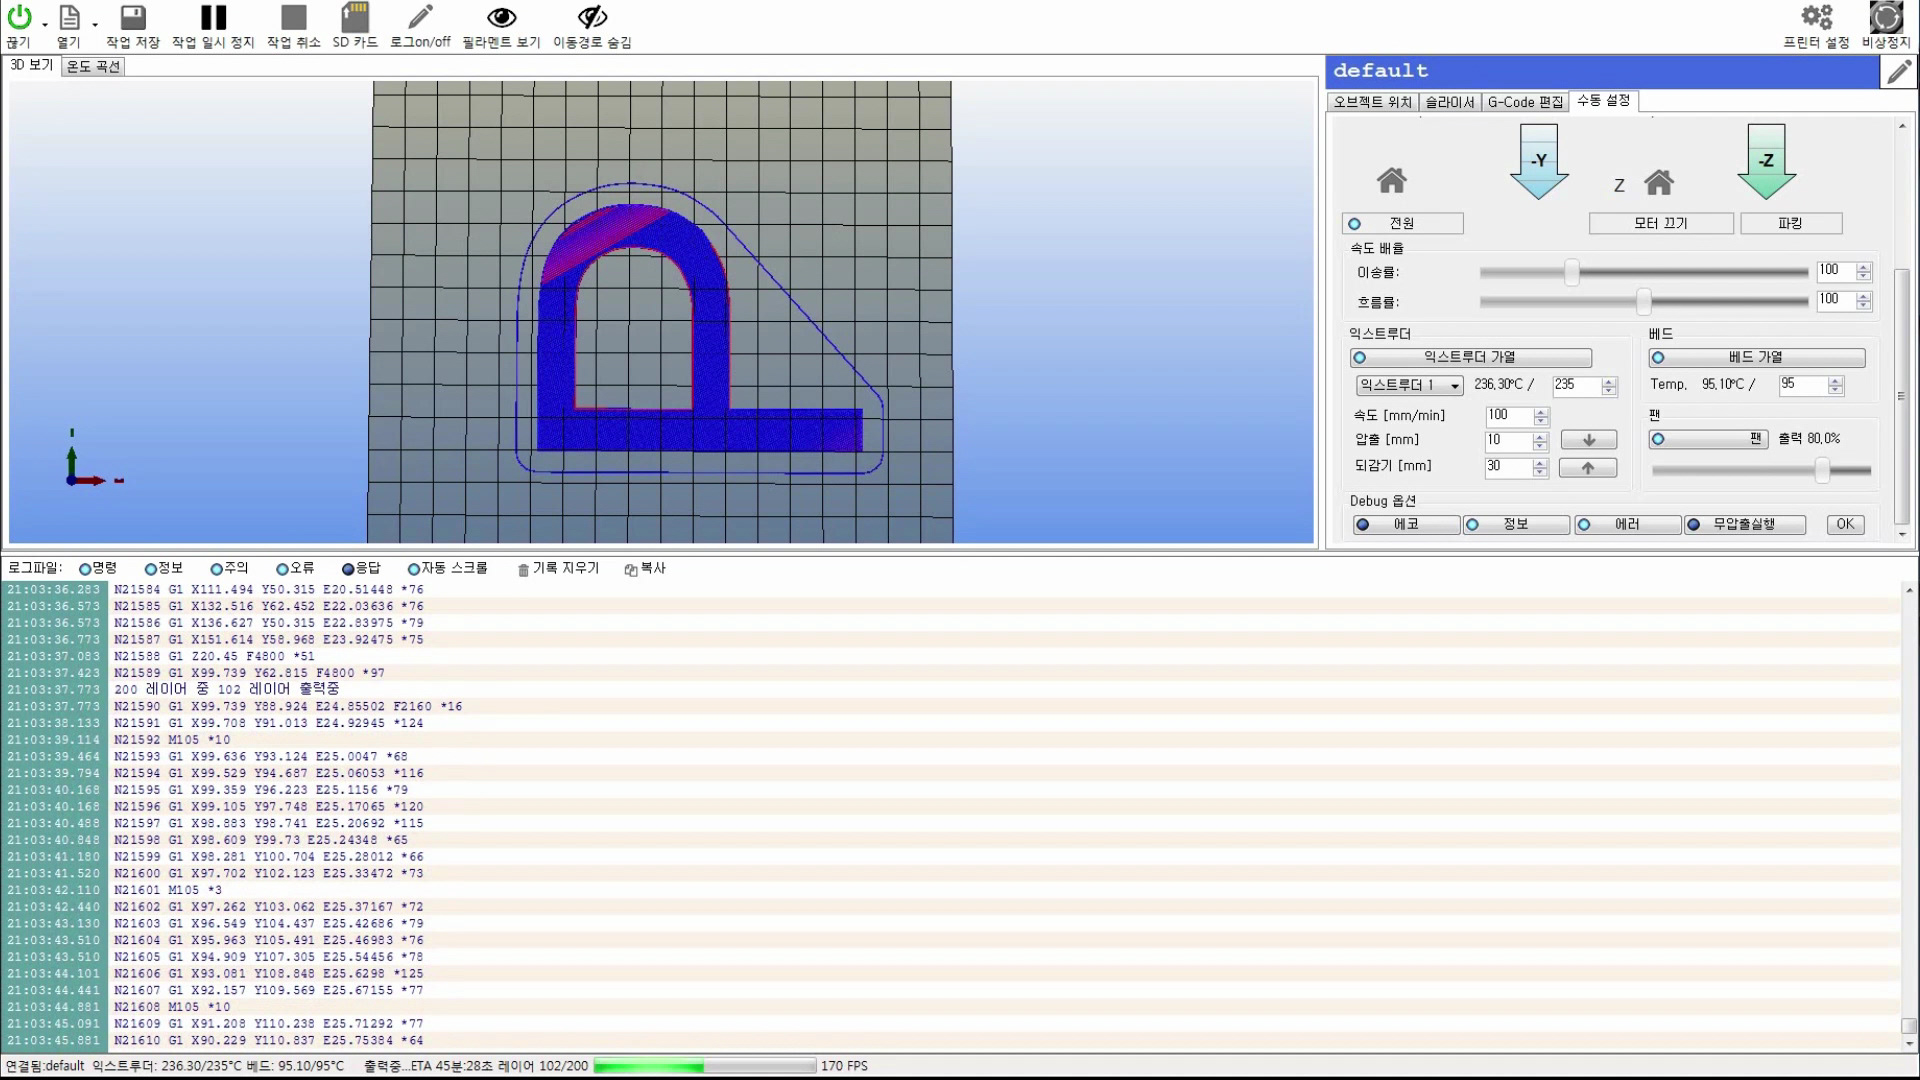1920x1080 pixels.
Task: Click the extruder temperature spinner arrows
Action: click(x=1609, y=385)
